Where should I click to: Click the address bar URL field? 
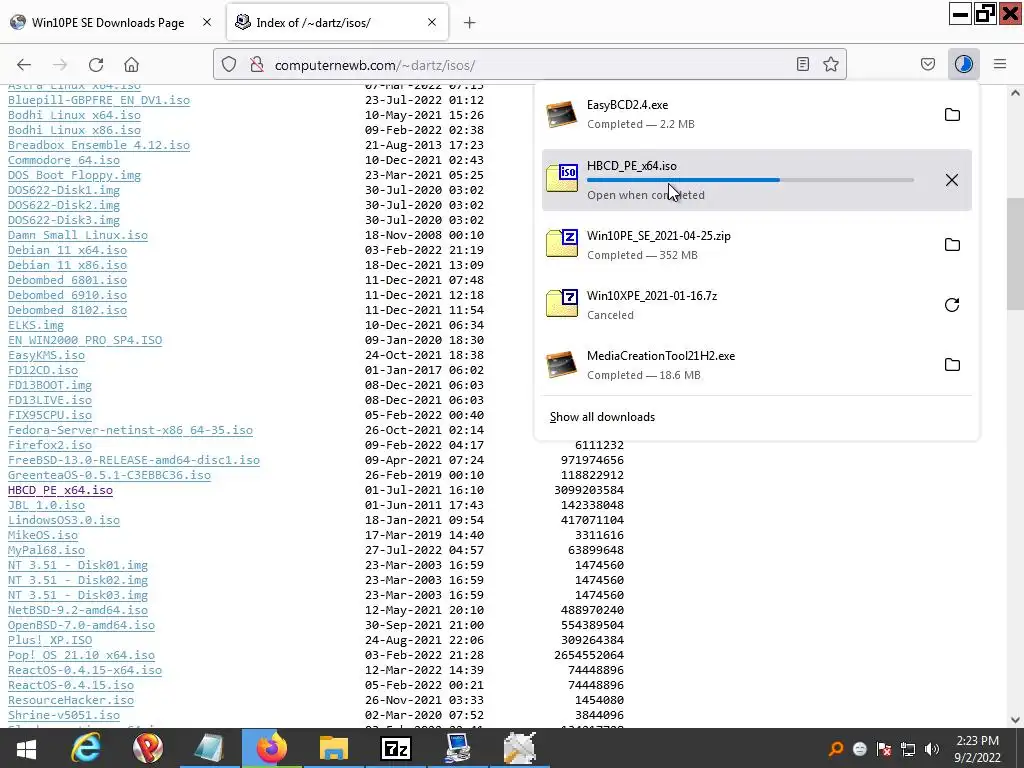(529, 65)
